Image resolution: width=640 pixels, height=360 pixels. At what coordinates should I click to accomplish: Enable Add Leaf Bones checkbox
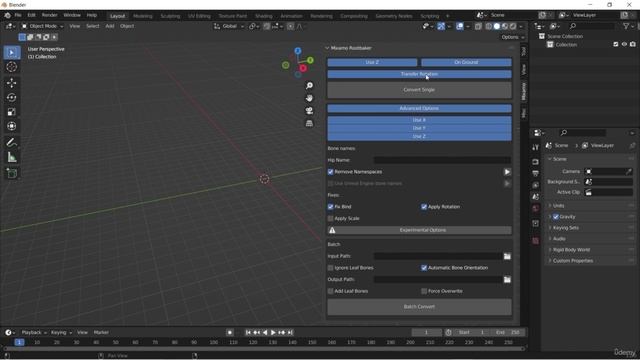click(331, 291)
